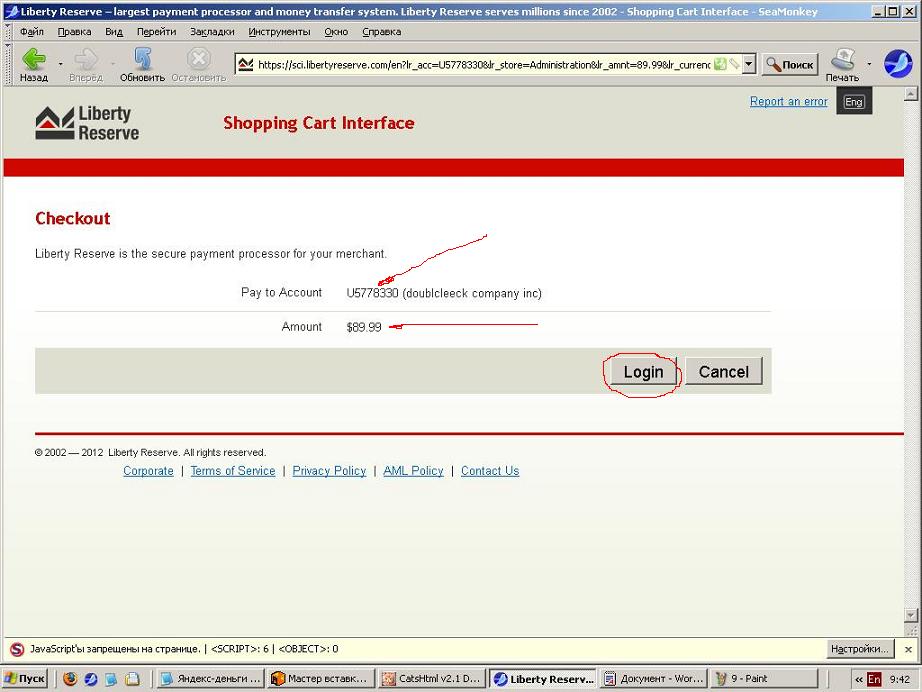The height and width of the screenshot is (692, 922).
Task: Click the Checkout heading
Action: click(73, 218)
